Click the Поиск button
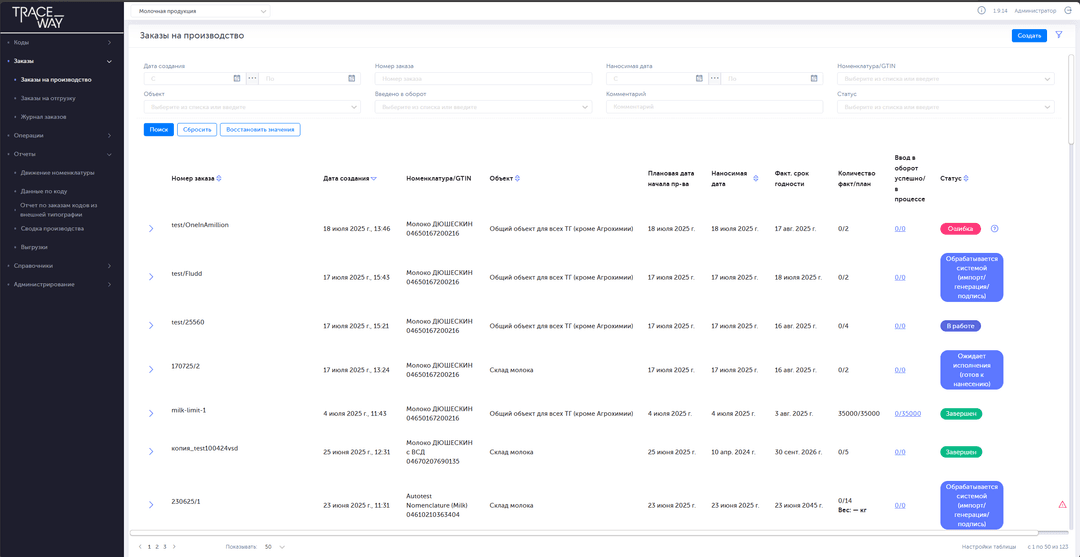1080x557 pixels. (x=158, y=129)
